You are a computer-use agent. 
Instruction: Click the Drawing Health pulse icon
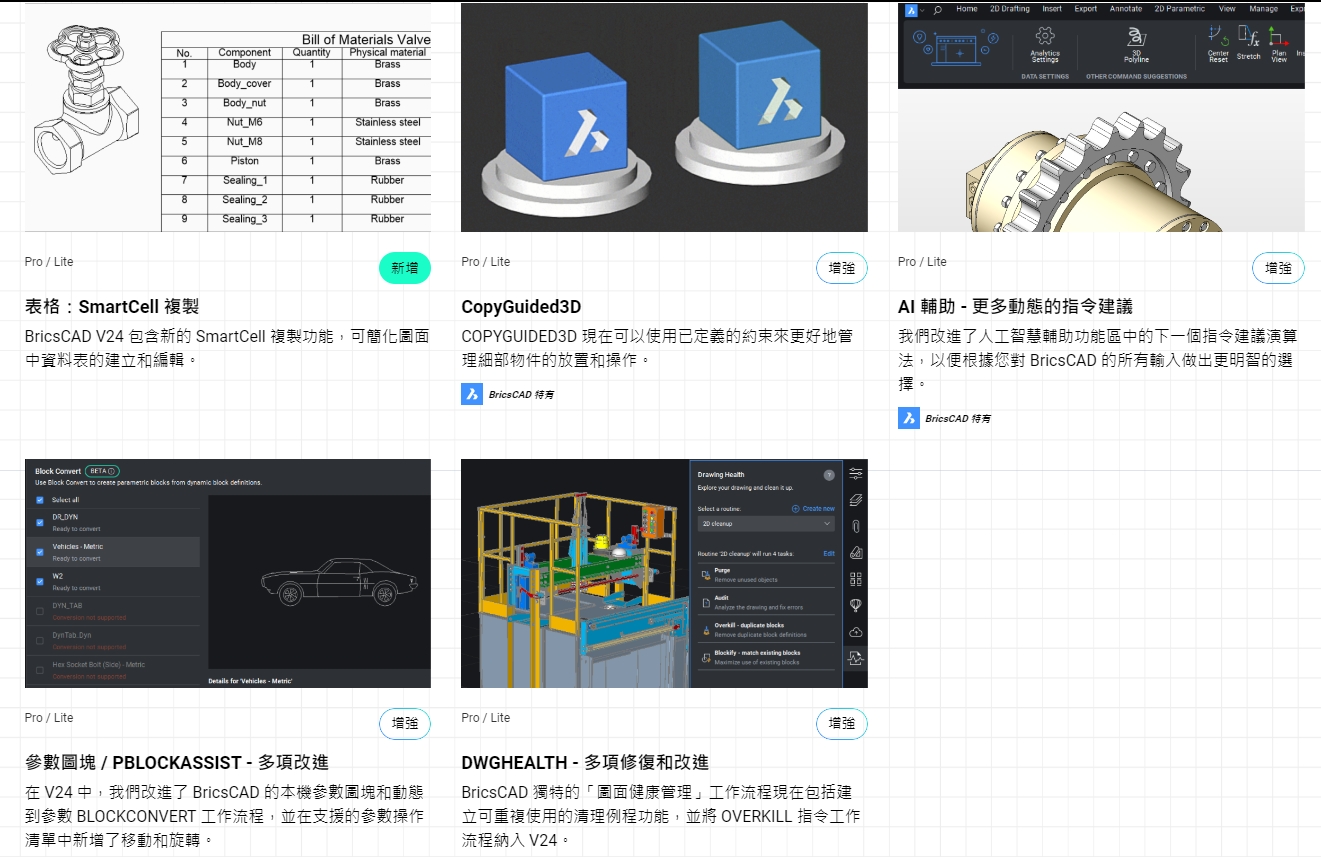click(855, 658)
